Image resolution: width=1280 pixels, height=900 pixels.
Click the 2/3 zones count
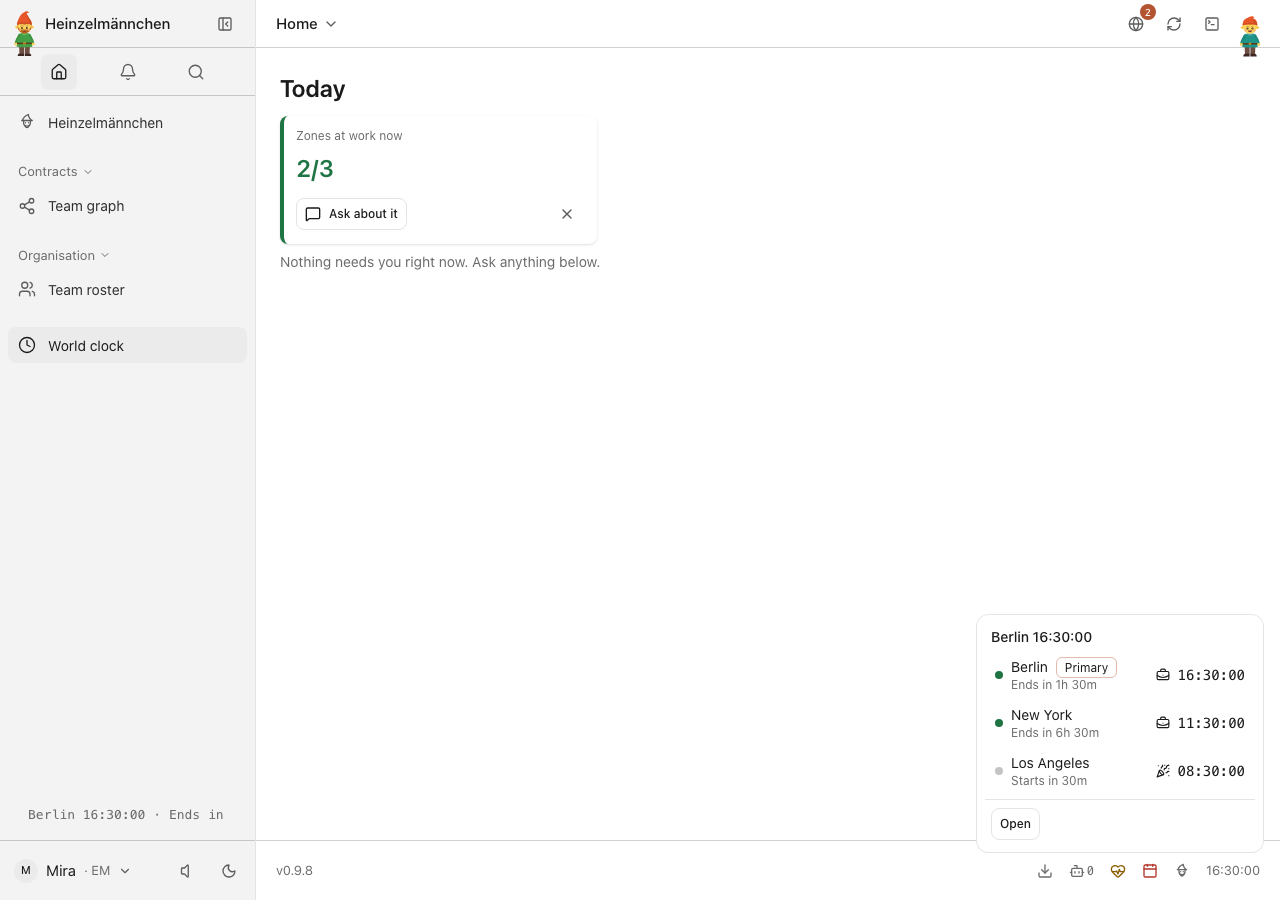[315, 169]
